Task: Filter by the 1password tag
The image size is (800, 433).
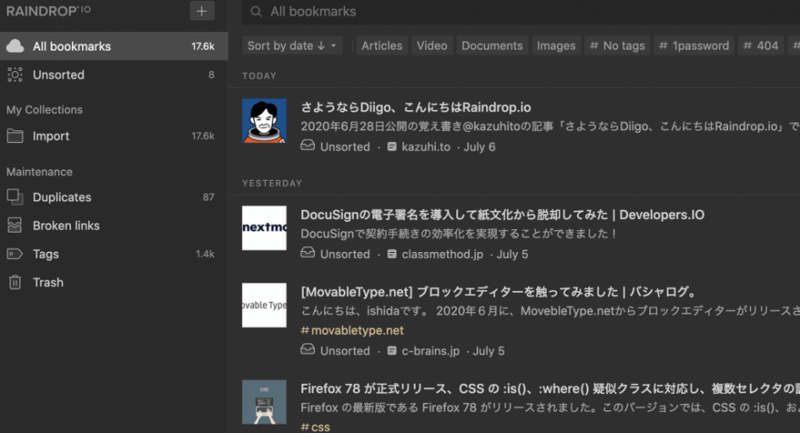Action: pos(694,46)
